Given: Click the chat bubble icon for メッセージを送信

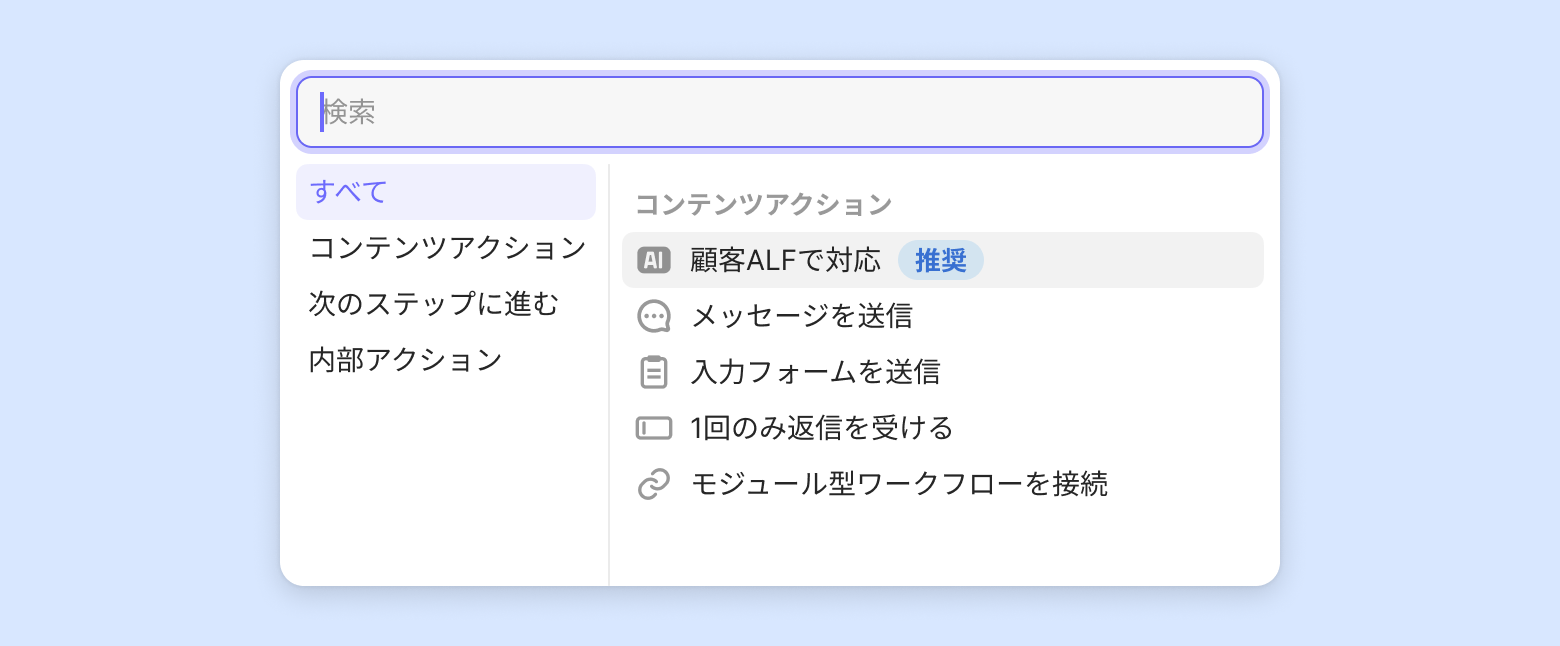Looking at the screenshot, I should 653,316.
